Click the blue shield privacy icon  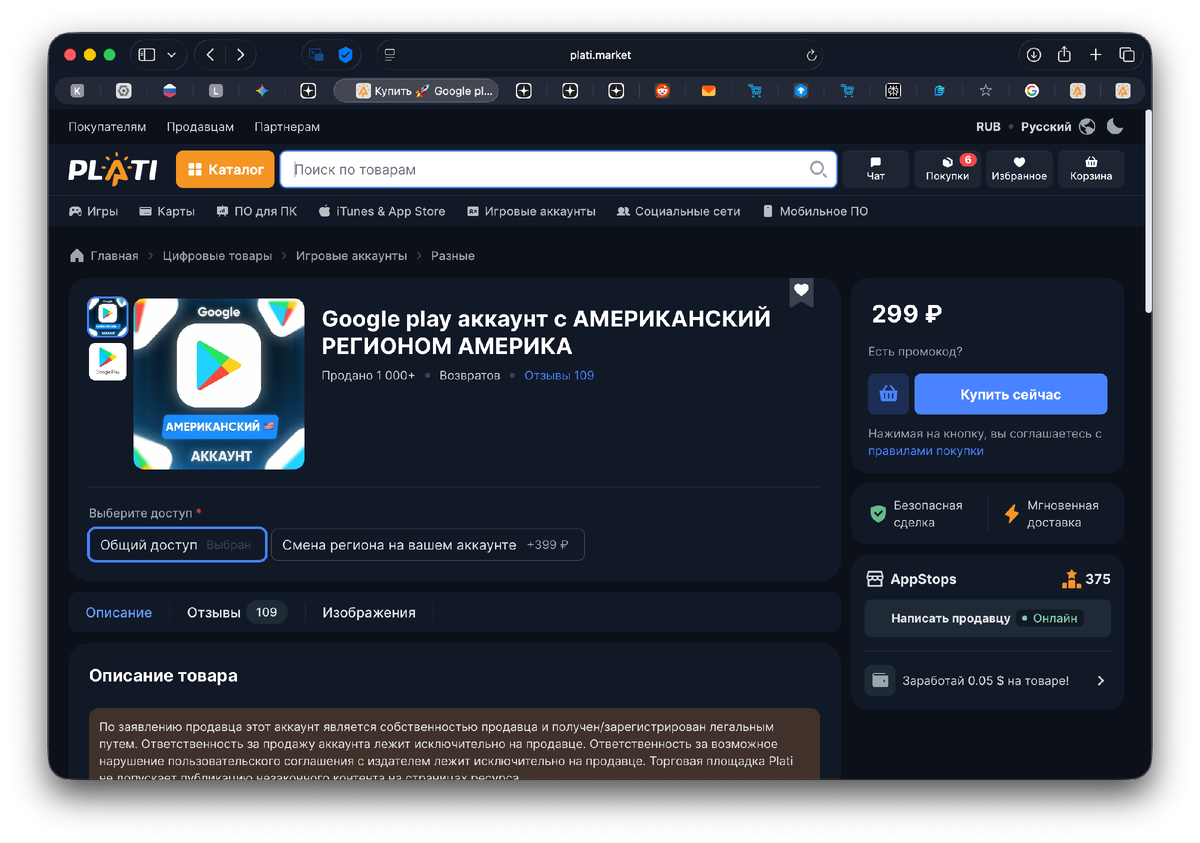click(345, 55)
